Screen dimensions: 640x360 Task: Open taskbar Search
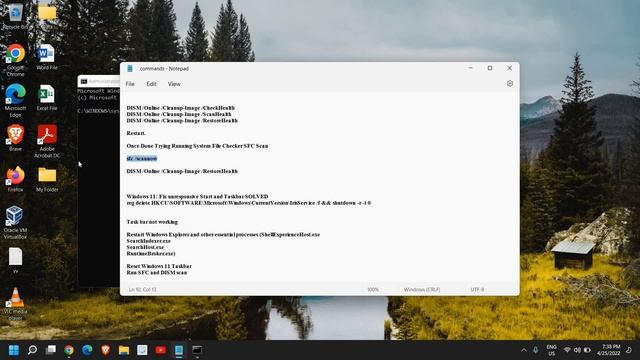pos(32,350)
